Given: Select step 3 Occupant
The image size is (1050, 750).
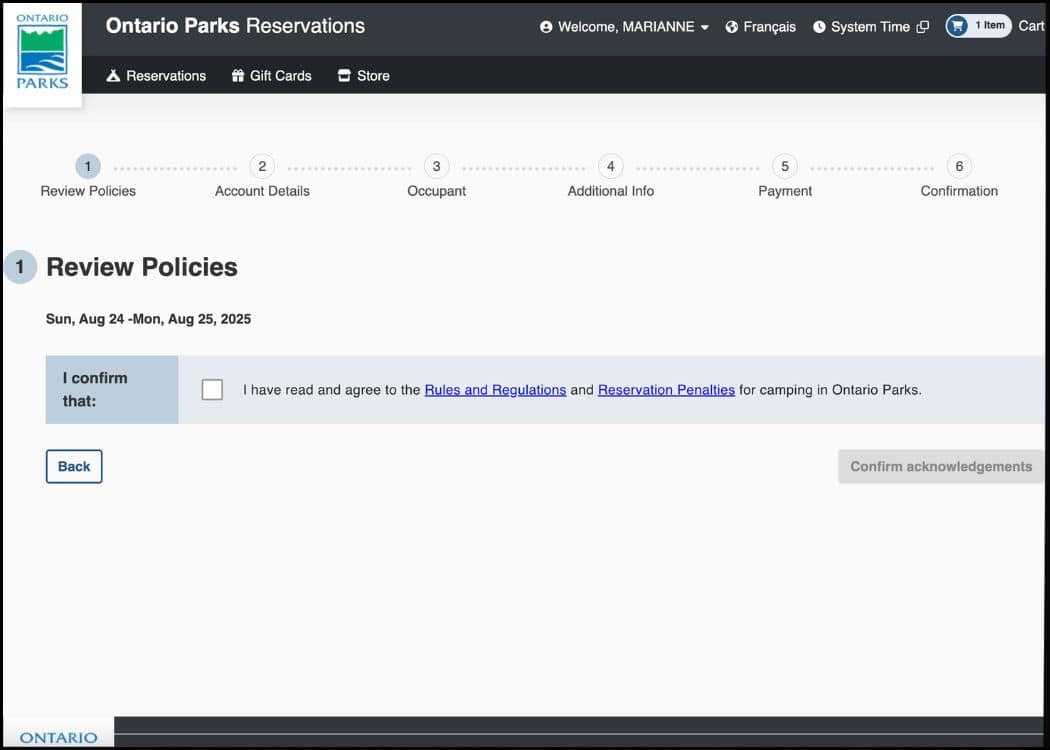Looking at the screenshot, I should [x=437, y=177].
